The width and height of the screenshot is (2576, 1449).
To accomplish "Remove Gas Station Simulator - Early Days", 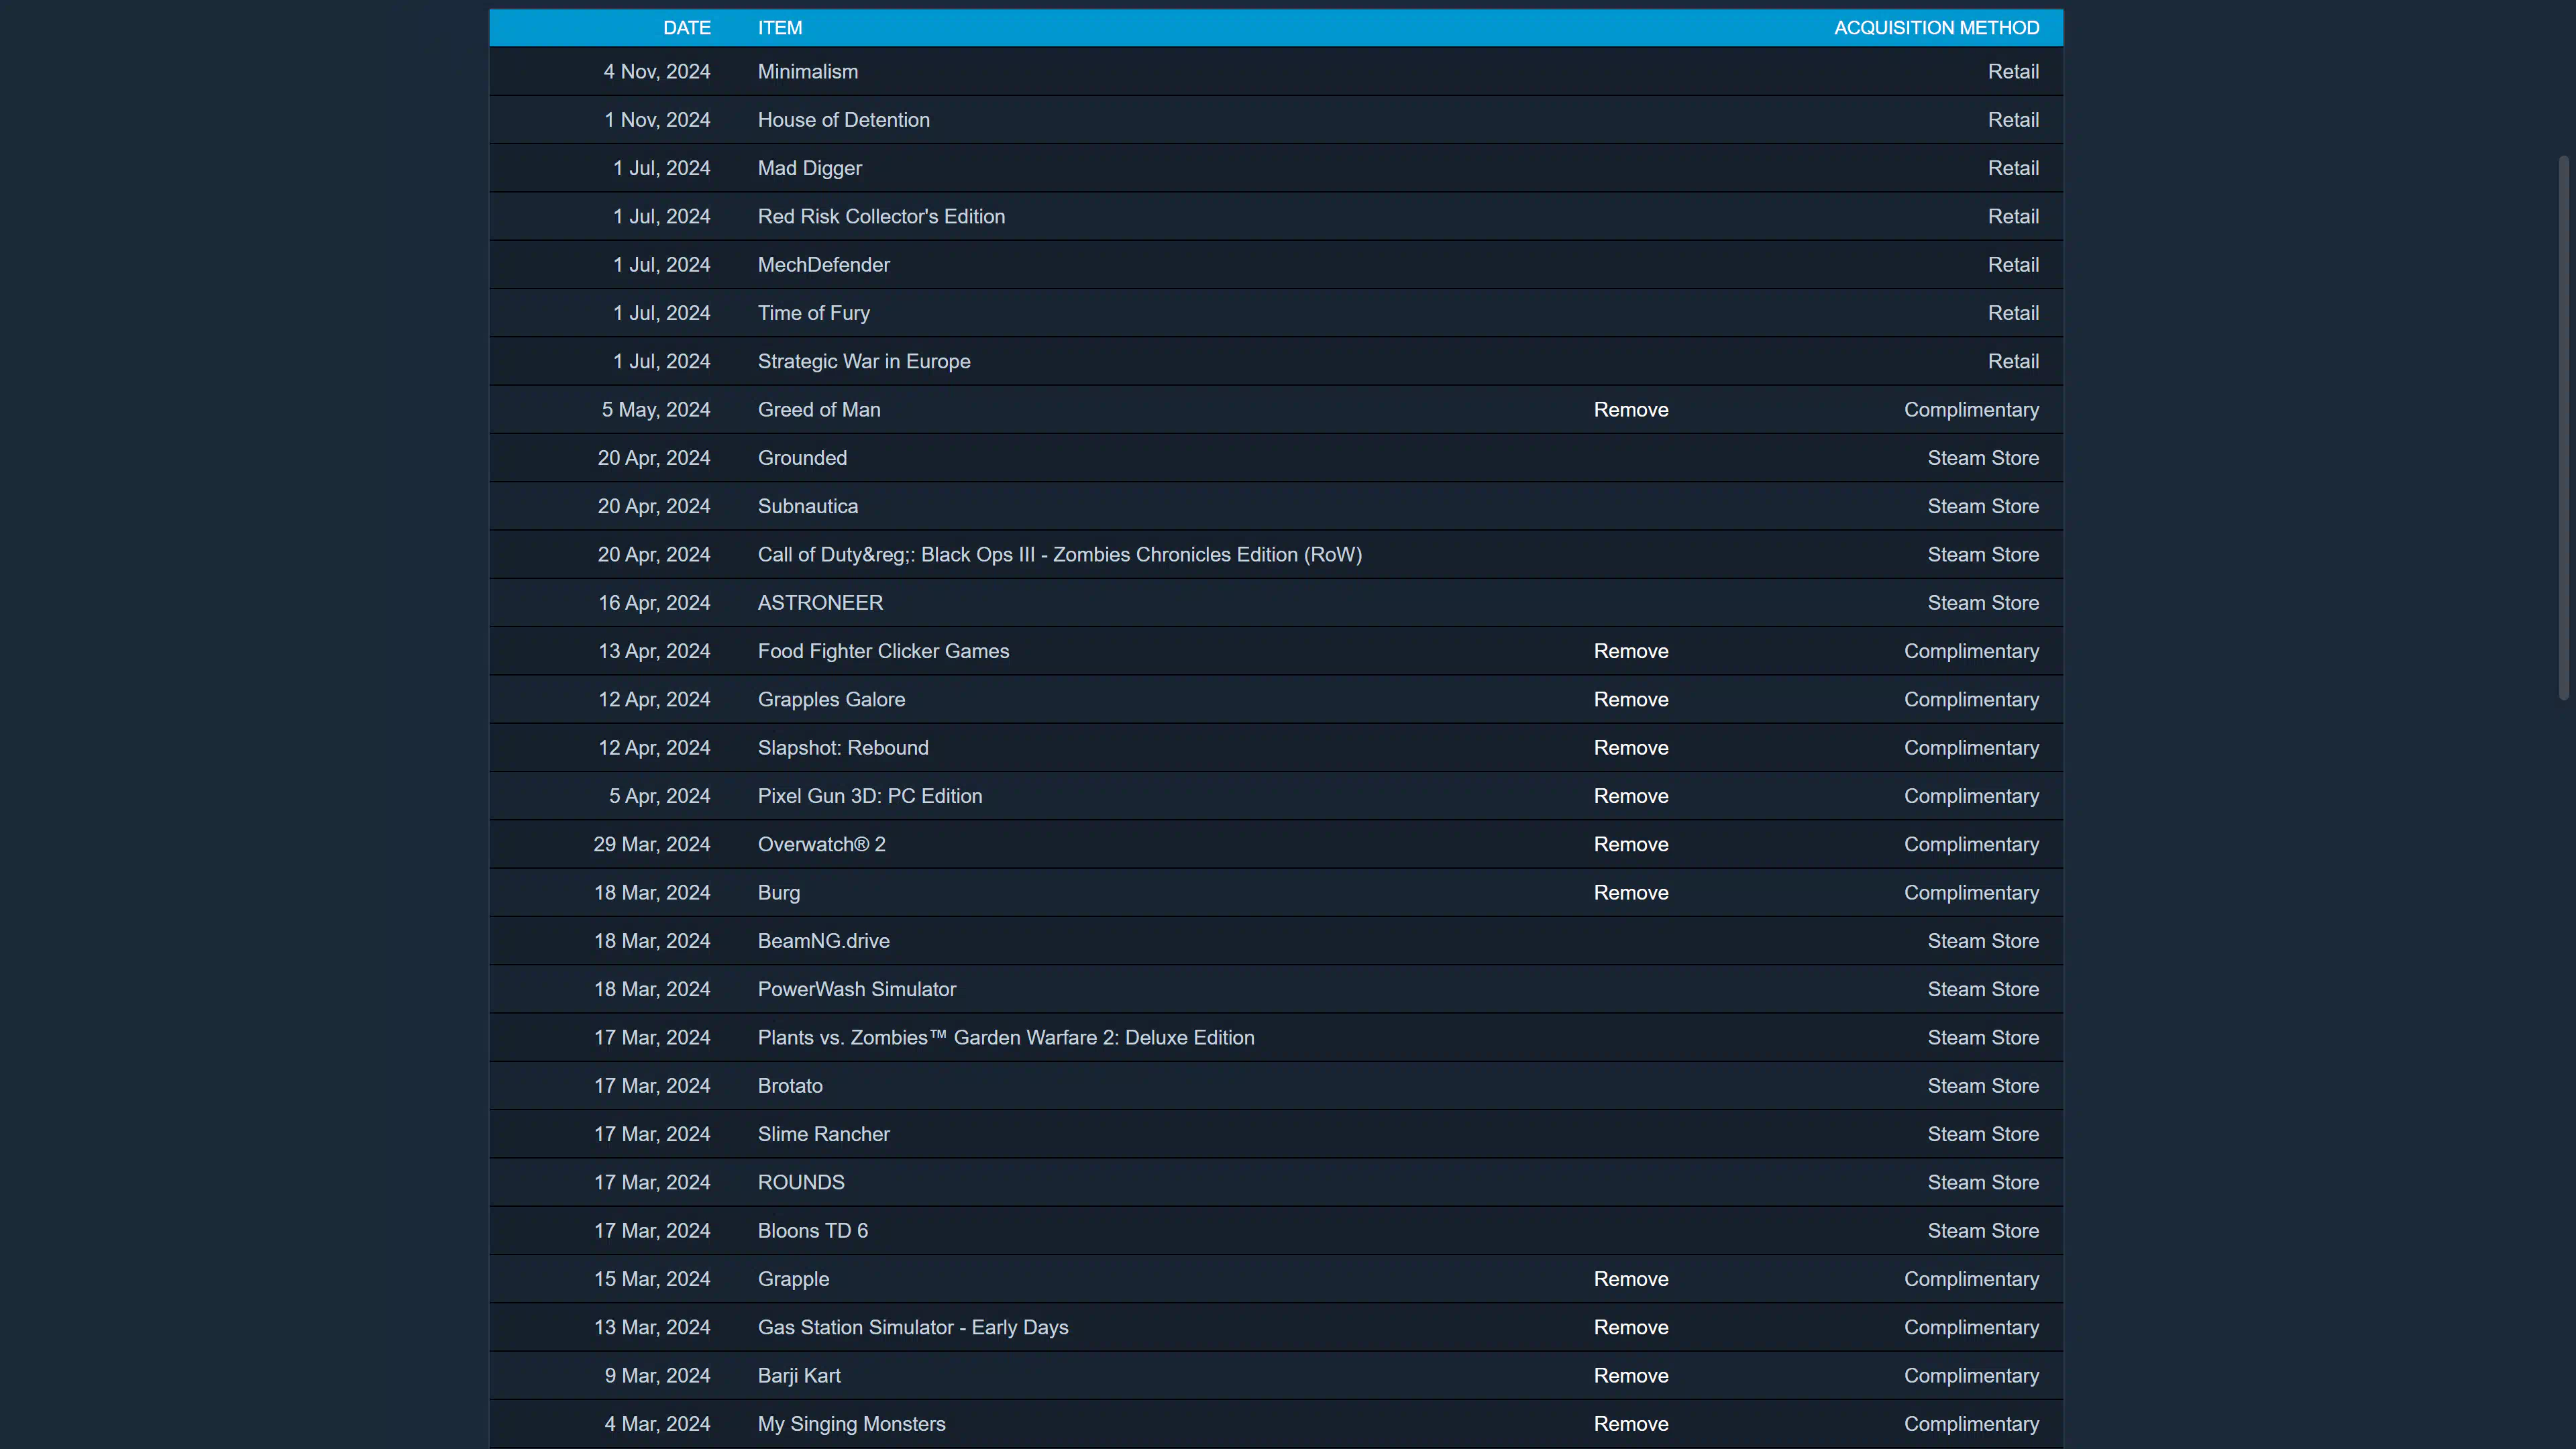I will click(1631, 1328).
